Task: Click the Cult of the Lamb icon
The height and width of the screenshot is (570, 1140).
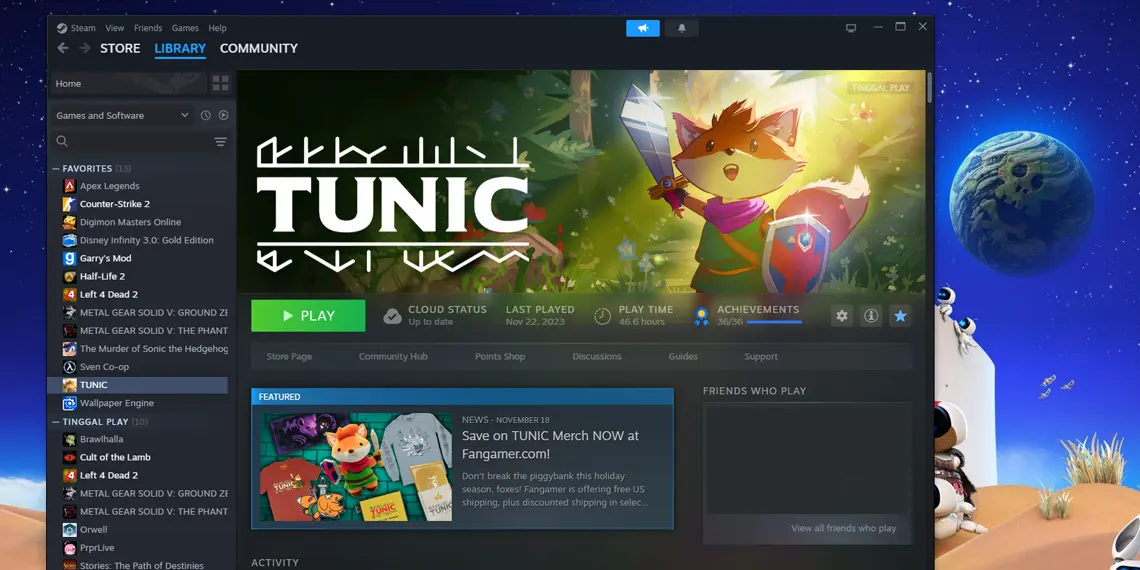Action: (69, 457)
